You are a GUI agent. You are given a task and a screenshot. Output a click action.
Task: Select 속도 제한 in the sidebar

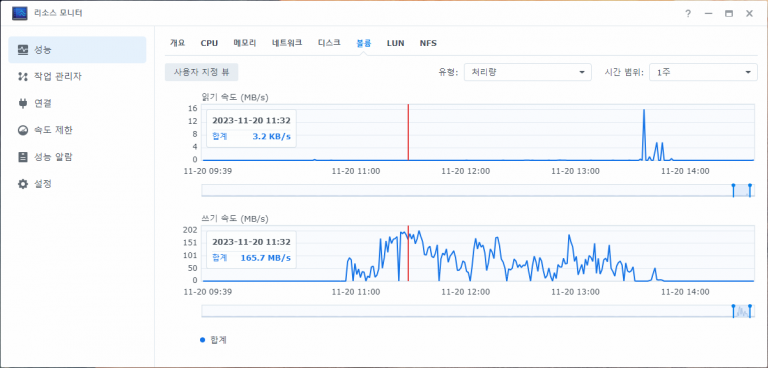pos(77,130)
